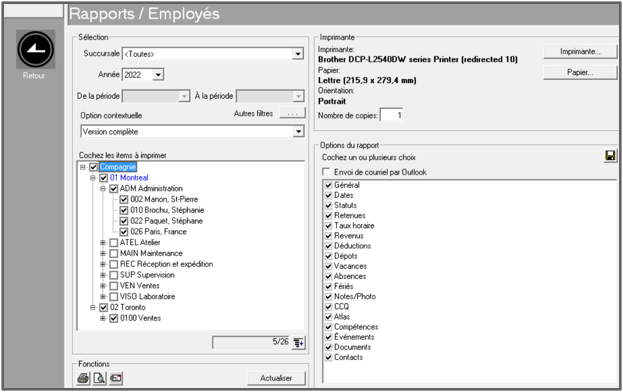Open the À la période dropdown
The height and width of the screenshot is (392, 623).
click(x=298, y=96)
